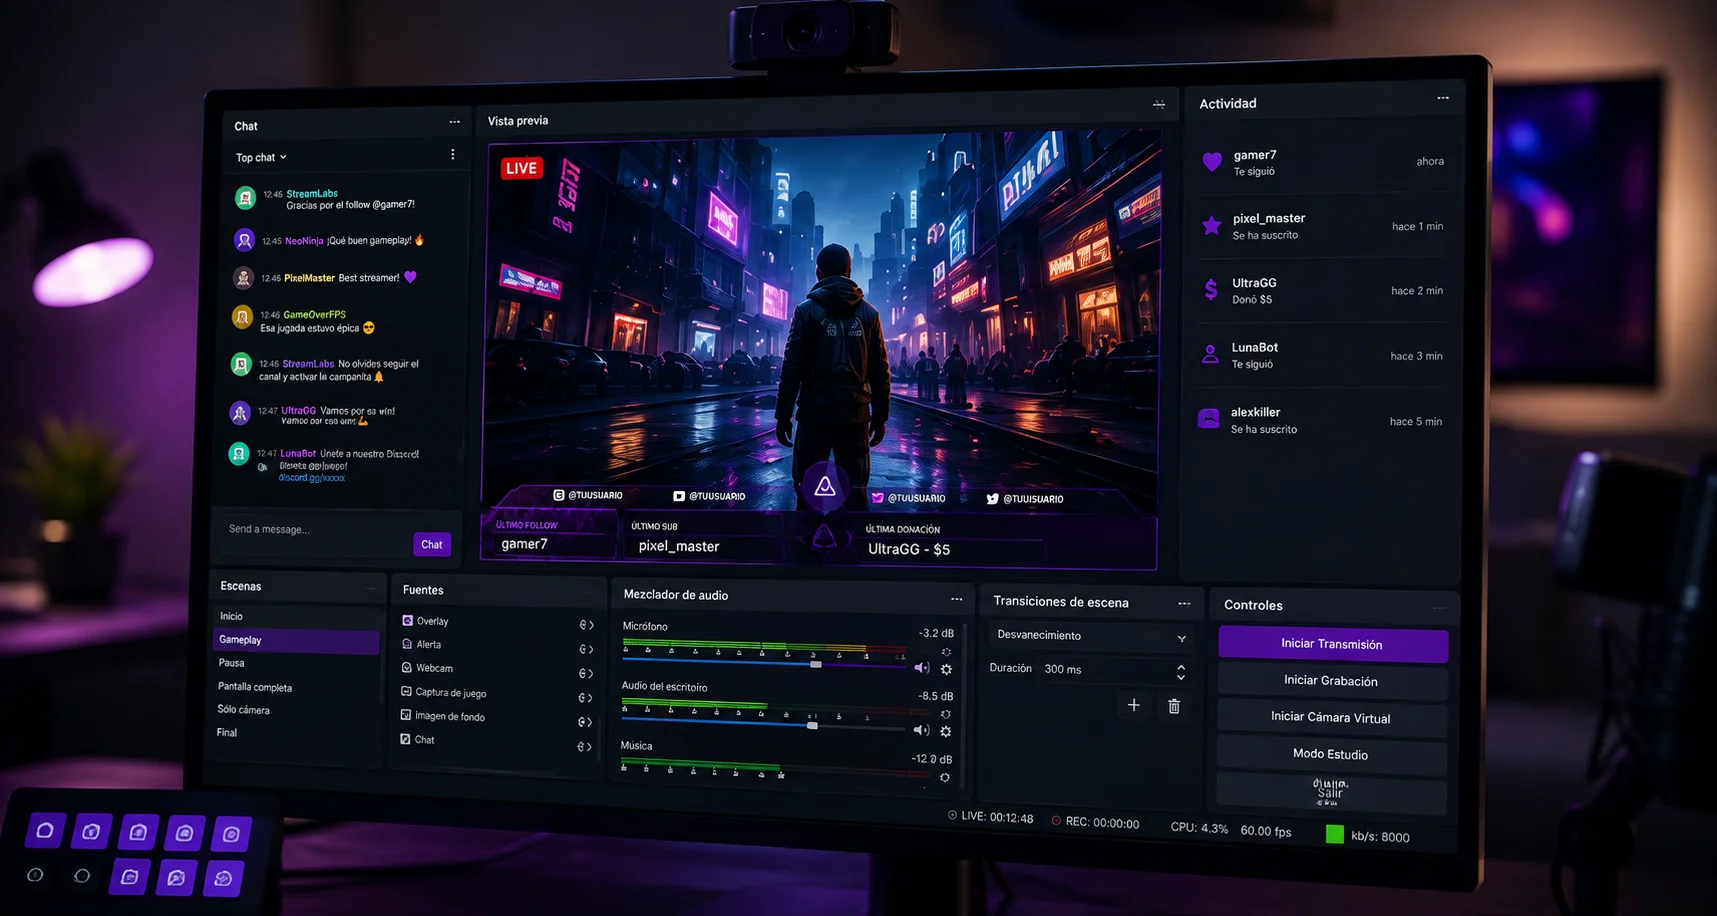Click UltraGG Donó $5 activity entry
The width and height of the screenshot is (1717, 916).
point(1322,291)
